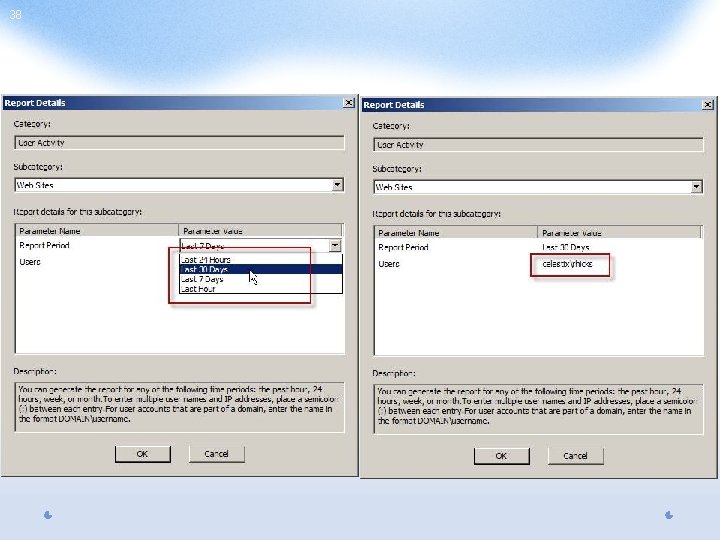Open Report Period dropdown arrow in left dialog
The width and height of the screenshot is (720, 540).
[x=335, y=246]
